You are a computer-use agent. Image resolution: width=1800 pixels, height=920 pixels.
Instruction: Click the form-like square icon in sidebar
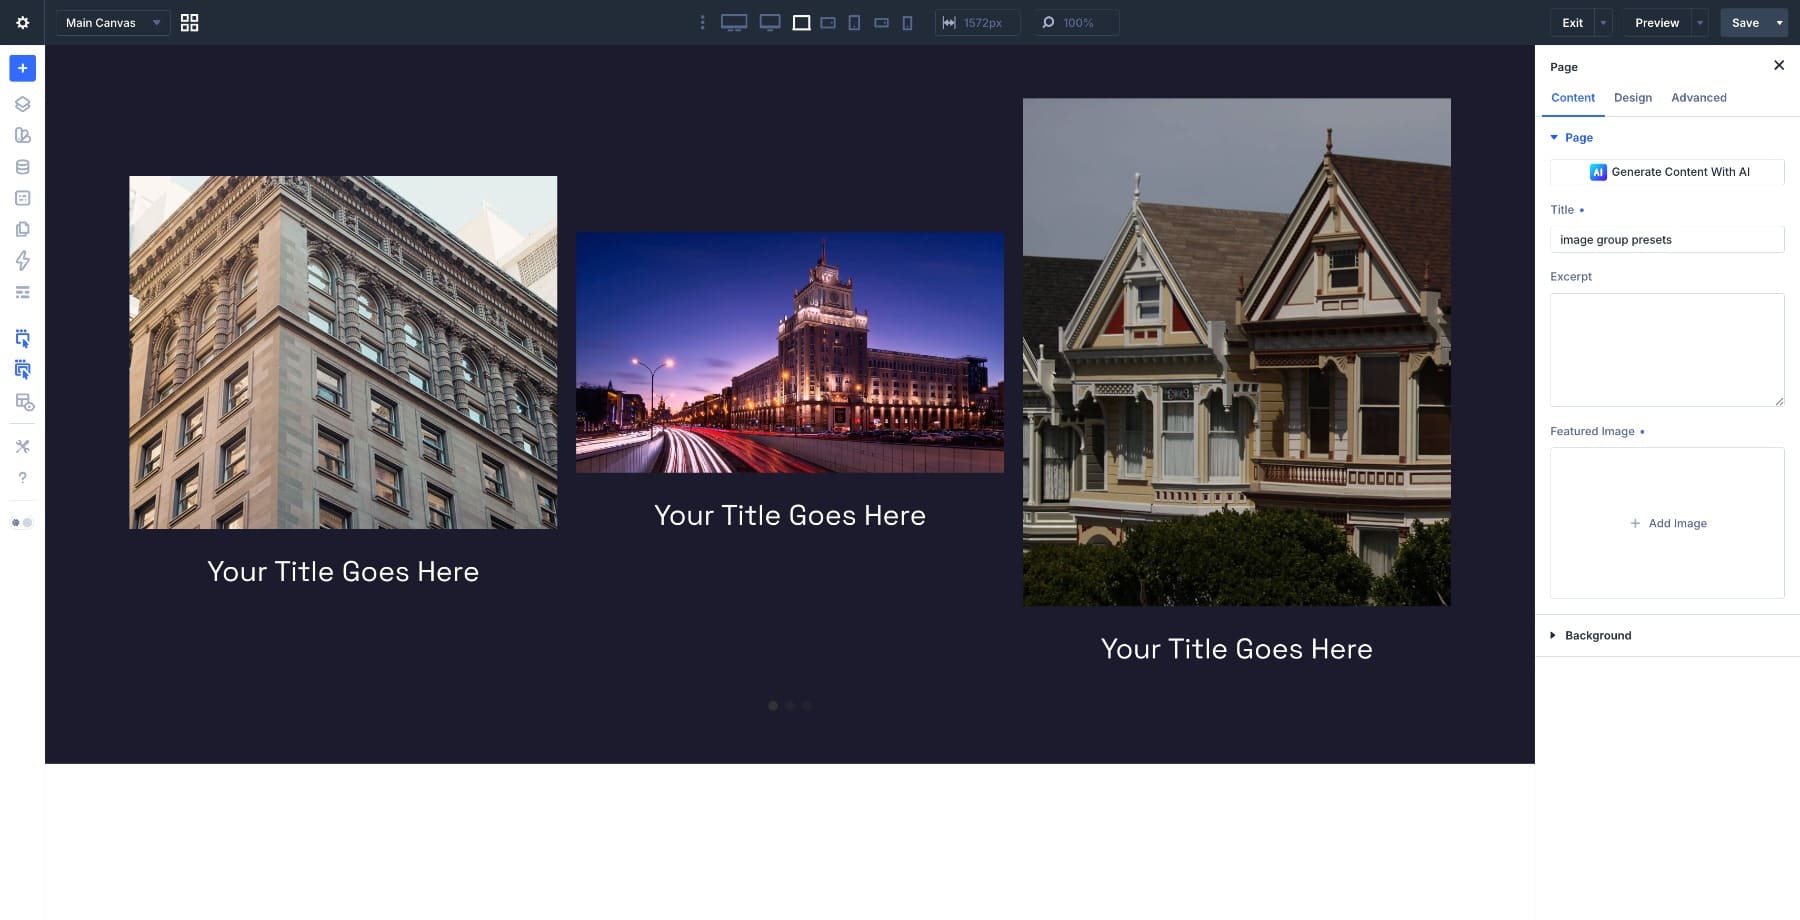point(22,198)
